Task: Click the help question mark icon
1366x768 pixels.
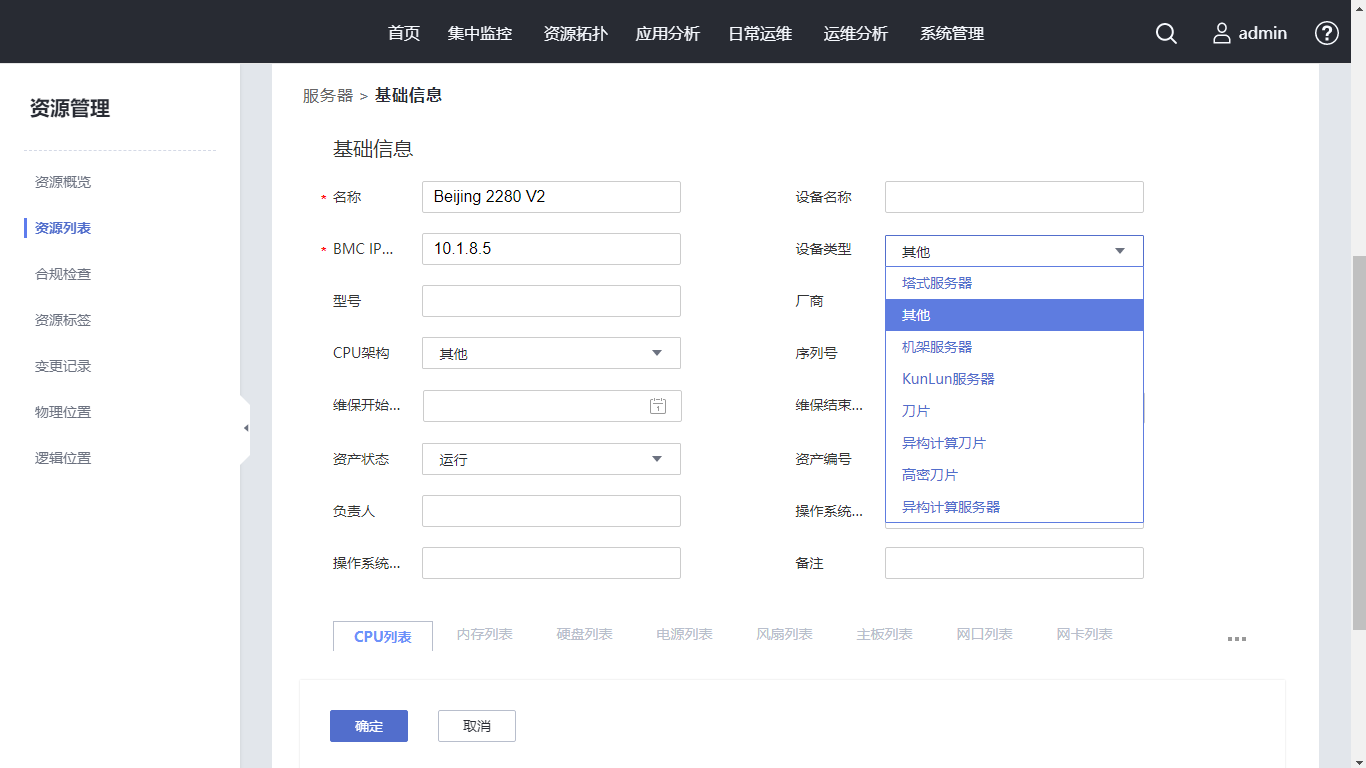Action: pyautogui.click(x=1326, y=33)
